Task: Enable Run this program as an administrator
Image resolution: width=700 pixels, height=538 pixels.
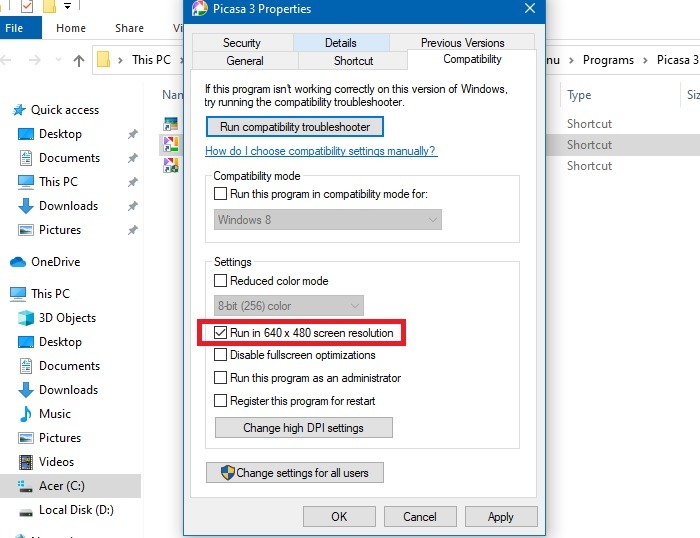Action: click(x=220, y=378)
